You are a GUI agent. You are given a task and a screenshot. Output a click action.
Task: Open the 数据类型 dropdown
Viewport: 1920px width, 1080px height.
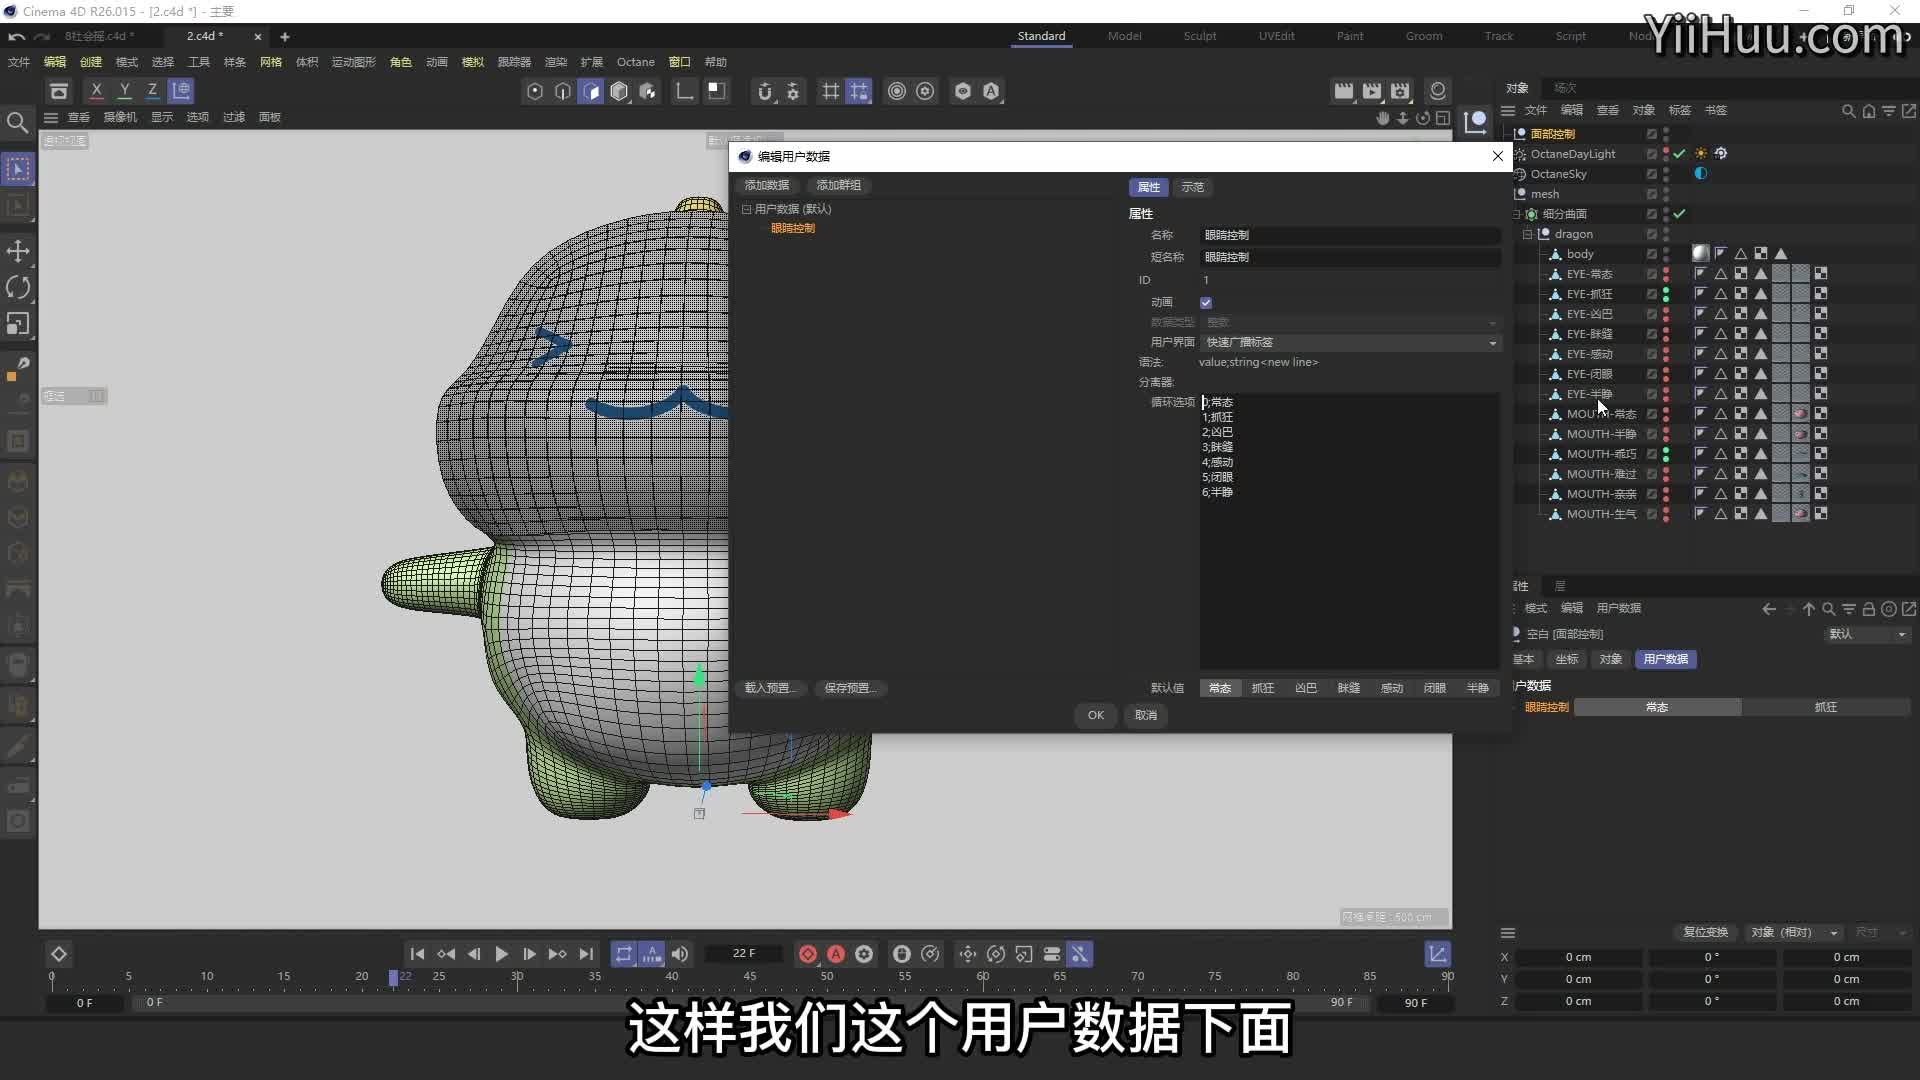tap(1350, 322)
